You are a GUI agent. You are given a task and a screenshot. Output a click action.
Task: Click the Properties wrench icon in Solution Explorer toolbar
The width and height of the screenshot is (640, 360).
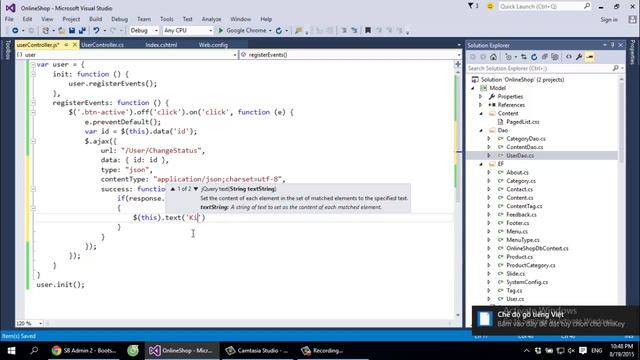coord(579,57)
